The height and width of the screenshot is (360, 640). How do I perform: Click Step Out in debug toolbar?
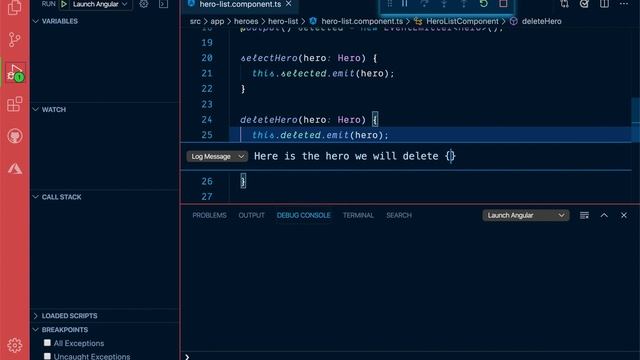pyautogui.click(x=464, y=4)
